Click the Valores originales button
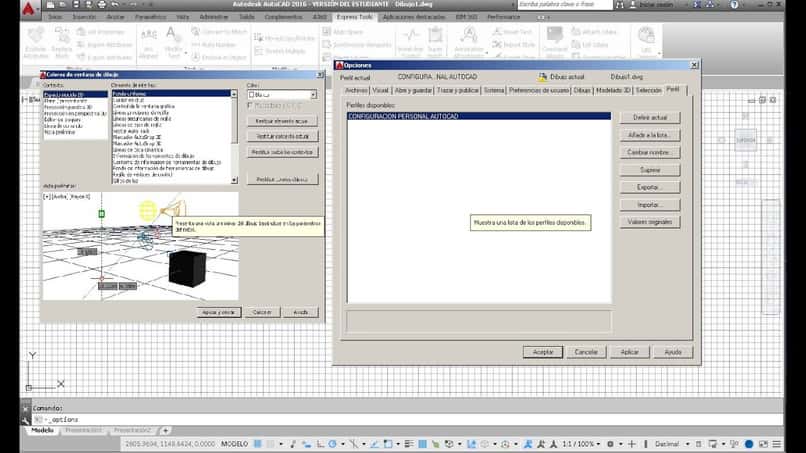The width and height of the screenshot is (806, 453). [x=650, y=222]
